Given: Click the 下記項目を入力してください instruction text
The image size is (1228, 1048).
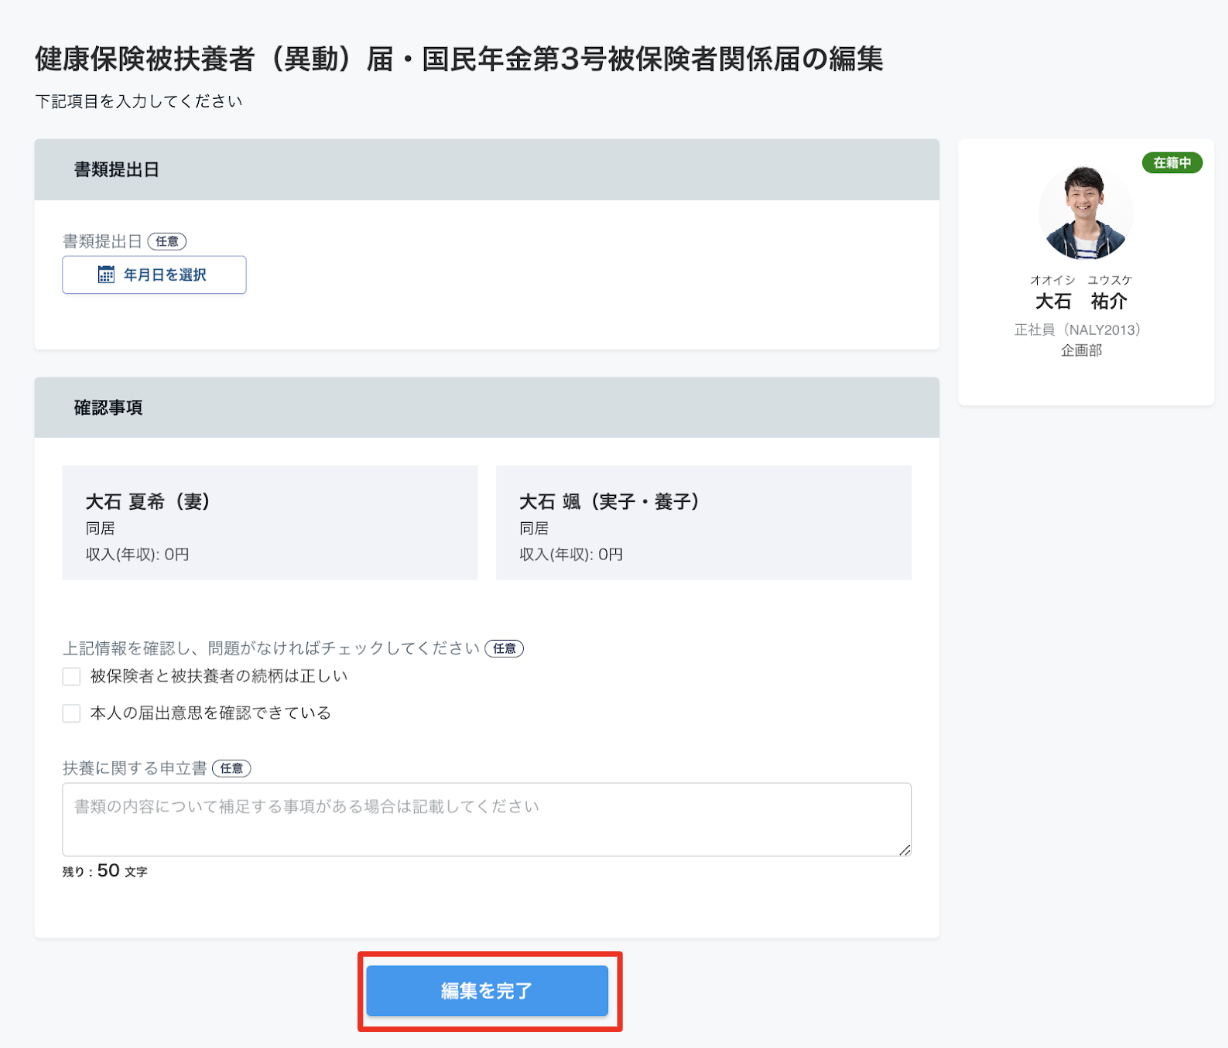Looking at the screenshot, I should click(139, 101).
